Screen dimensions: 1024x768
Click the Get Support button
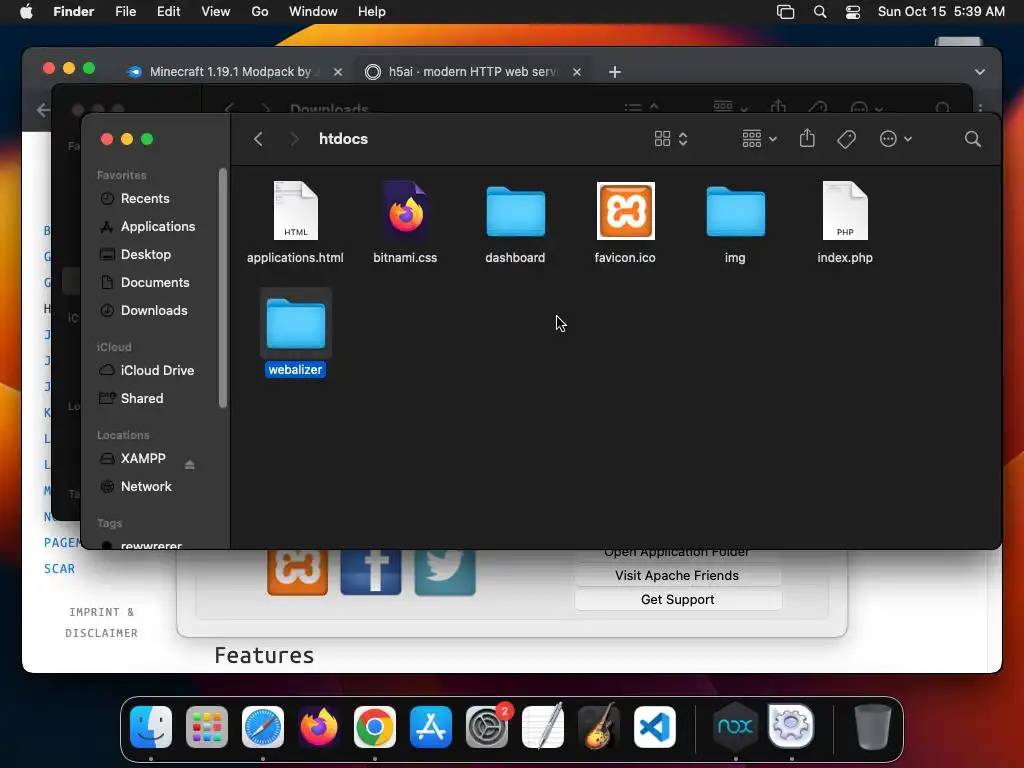tap(677, 600)
